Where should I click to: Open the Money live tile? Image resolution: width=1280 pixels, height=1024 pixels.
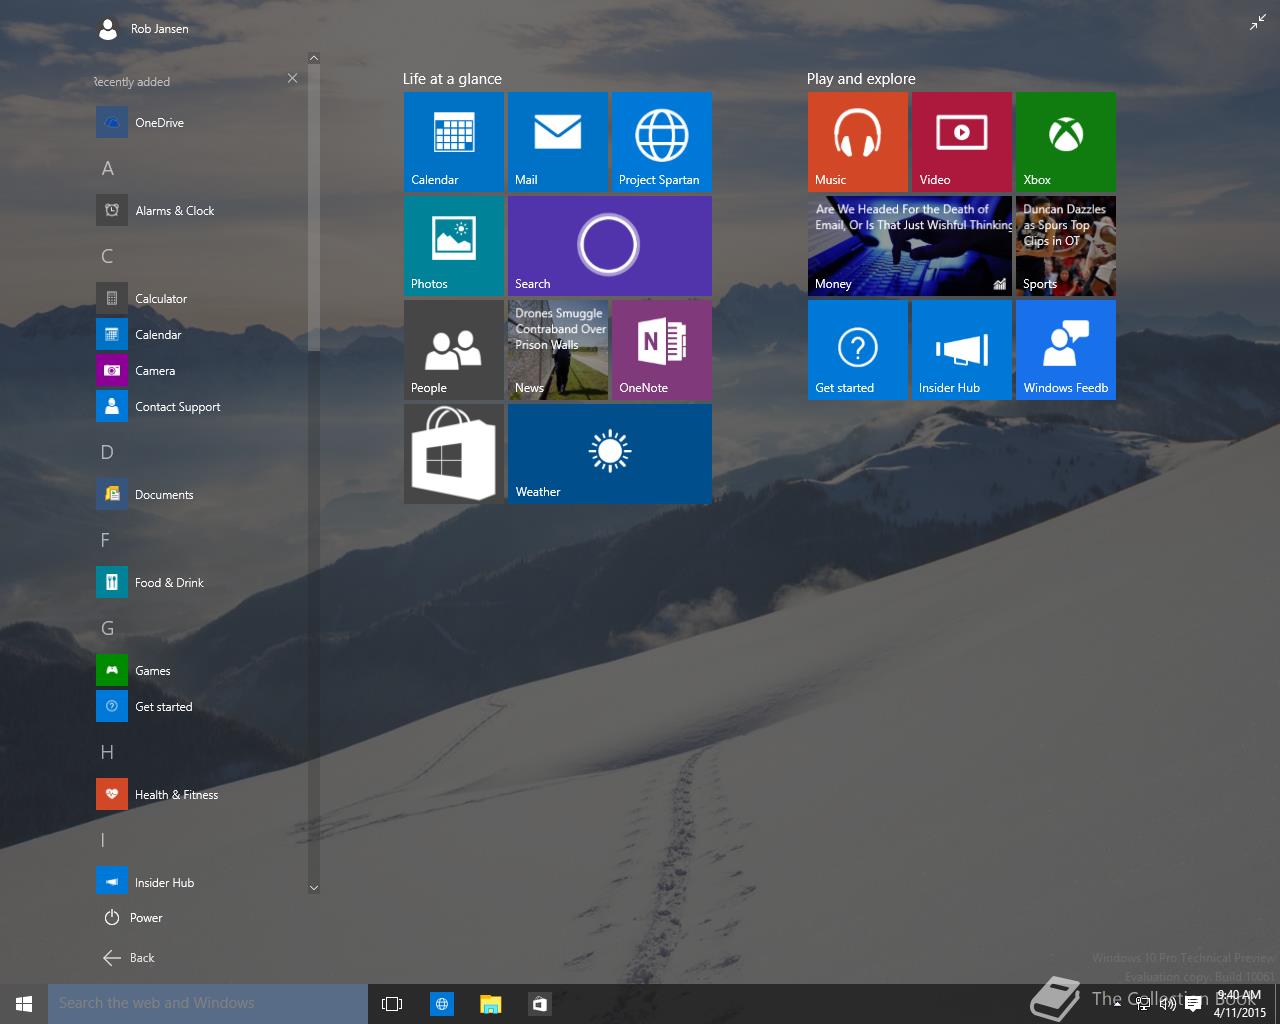910,246
